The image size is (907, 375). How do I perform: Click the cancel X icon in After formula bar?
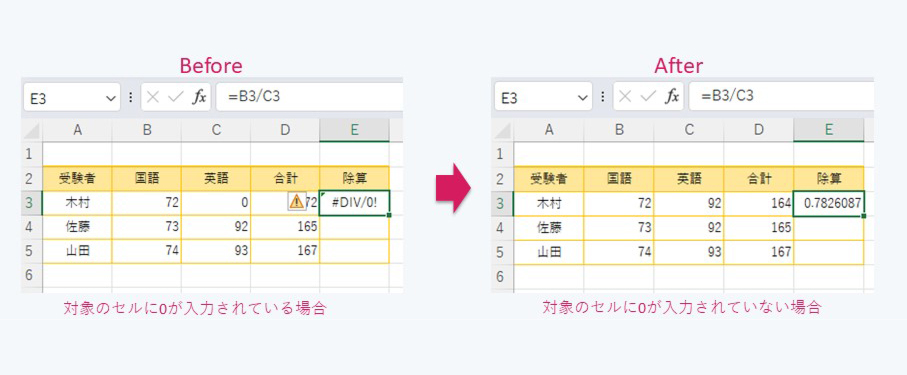point(625,97)
